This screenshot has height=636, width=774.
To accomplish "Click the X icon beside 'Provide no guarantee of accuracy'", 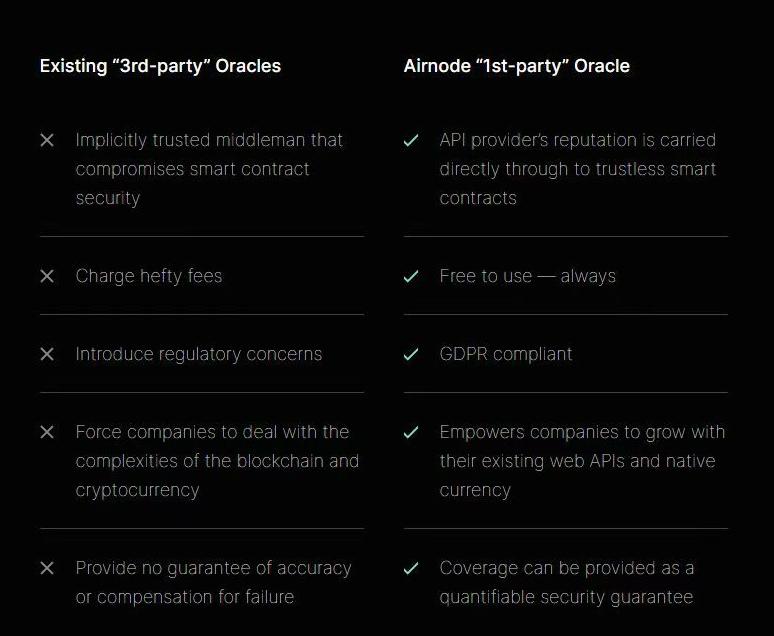I will [47, 568].
